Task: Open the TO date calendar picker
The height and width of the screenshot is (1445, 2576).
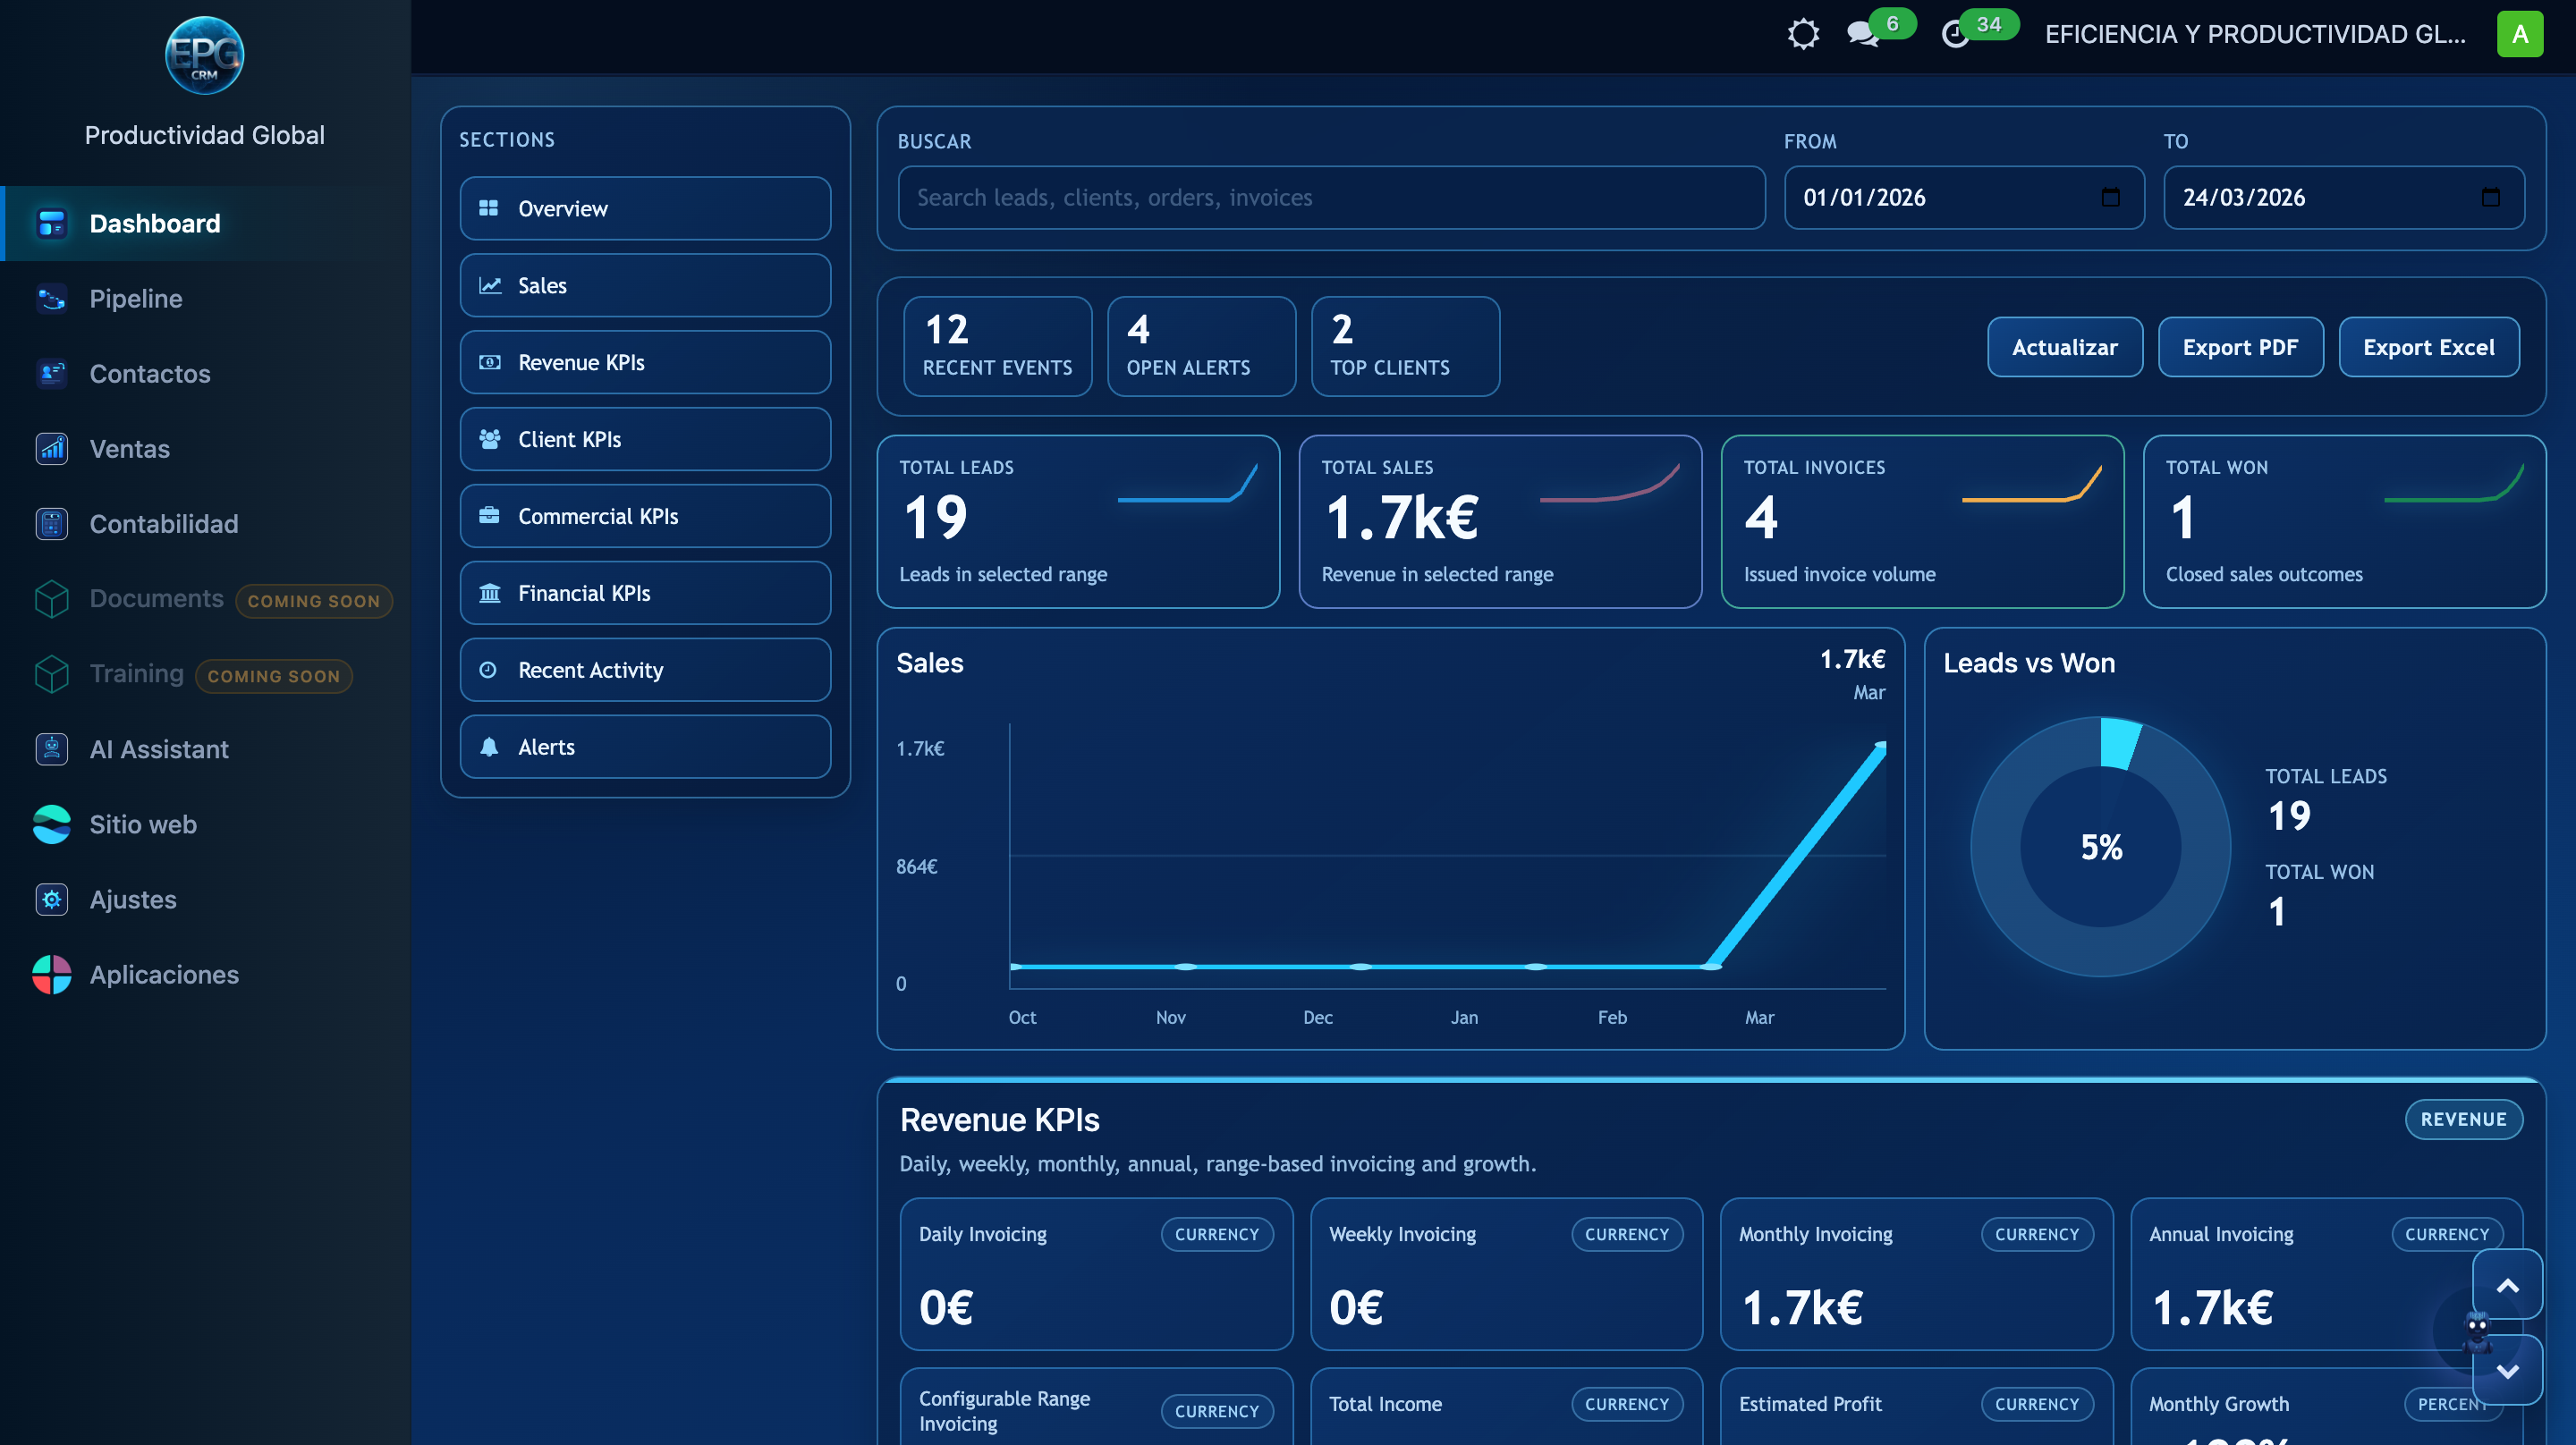Action: [2492, 198]
